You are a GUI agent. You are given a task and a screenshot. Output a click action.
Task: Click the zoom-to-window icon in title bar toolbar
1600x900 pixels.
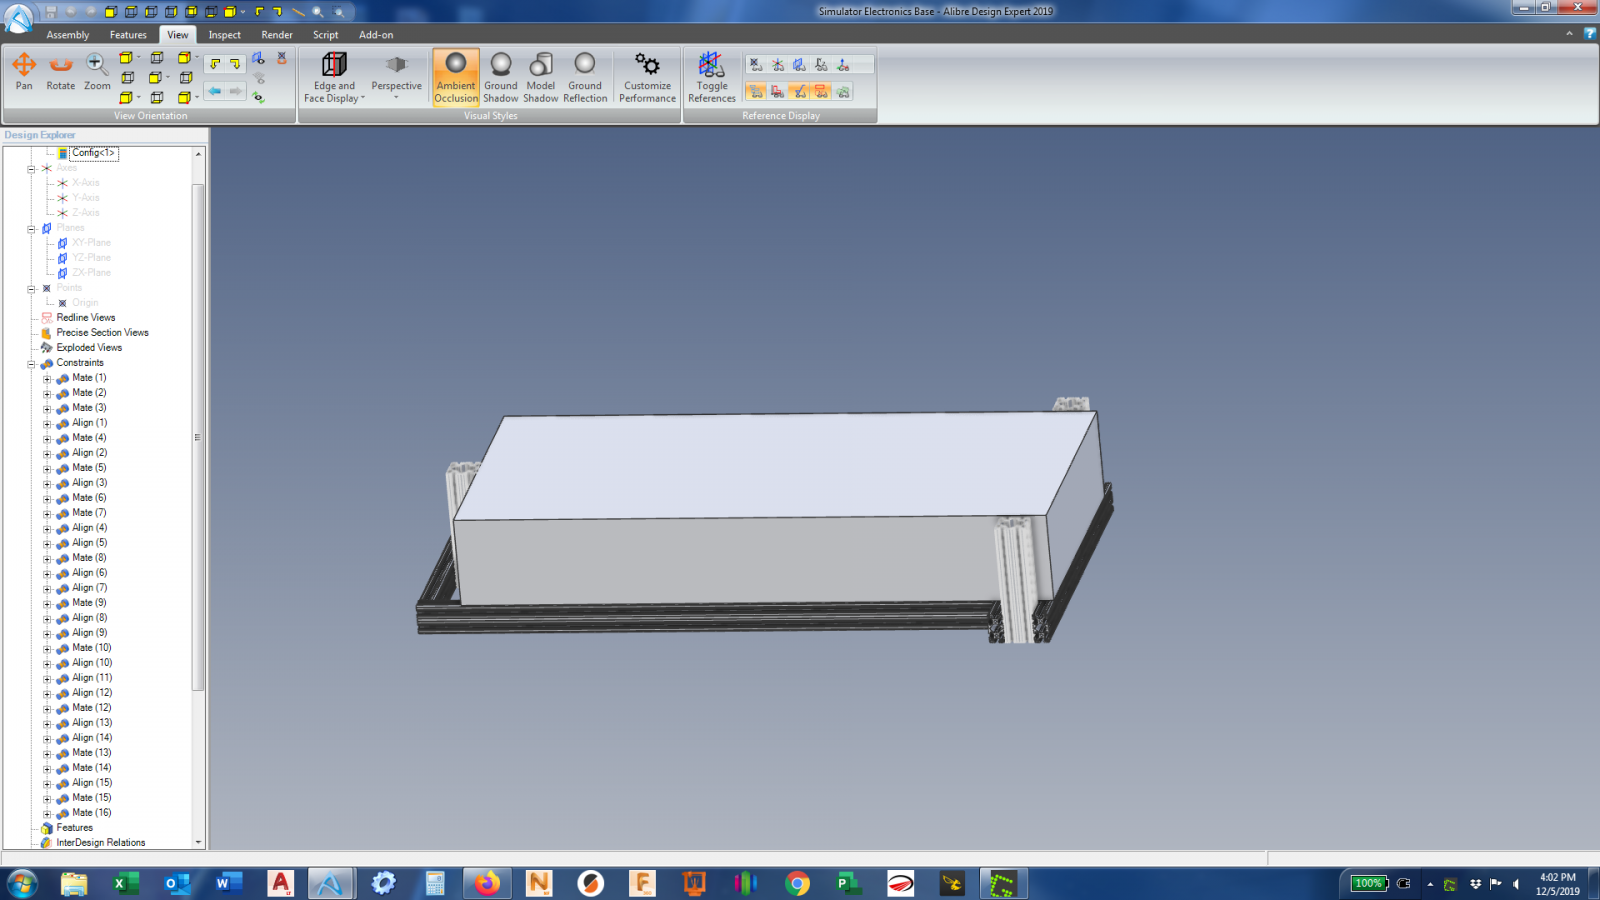coord(339,12)
